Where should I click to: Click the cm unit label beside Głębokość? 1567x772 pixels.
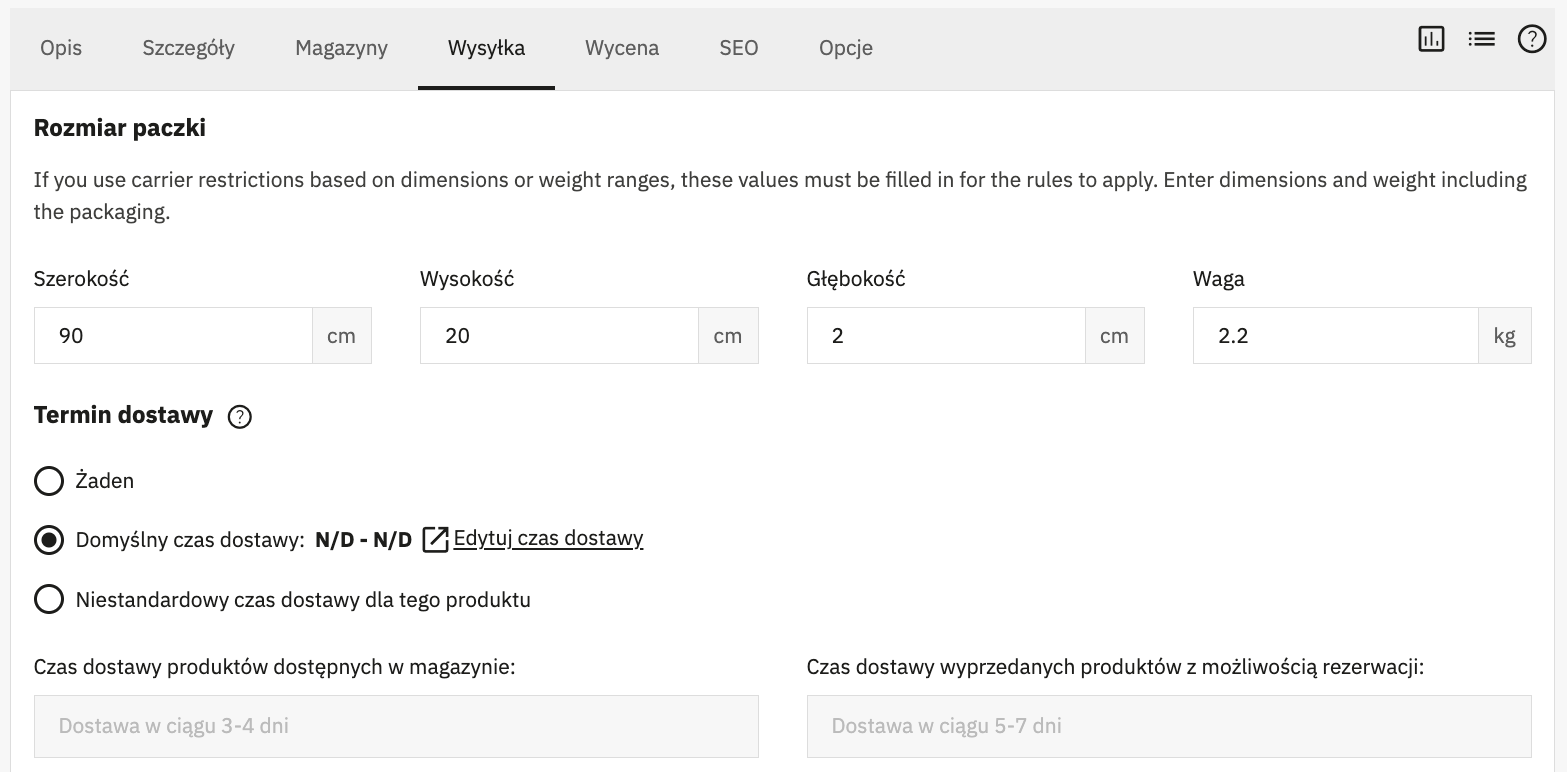click(x=1115, y=336)
